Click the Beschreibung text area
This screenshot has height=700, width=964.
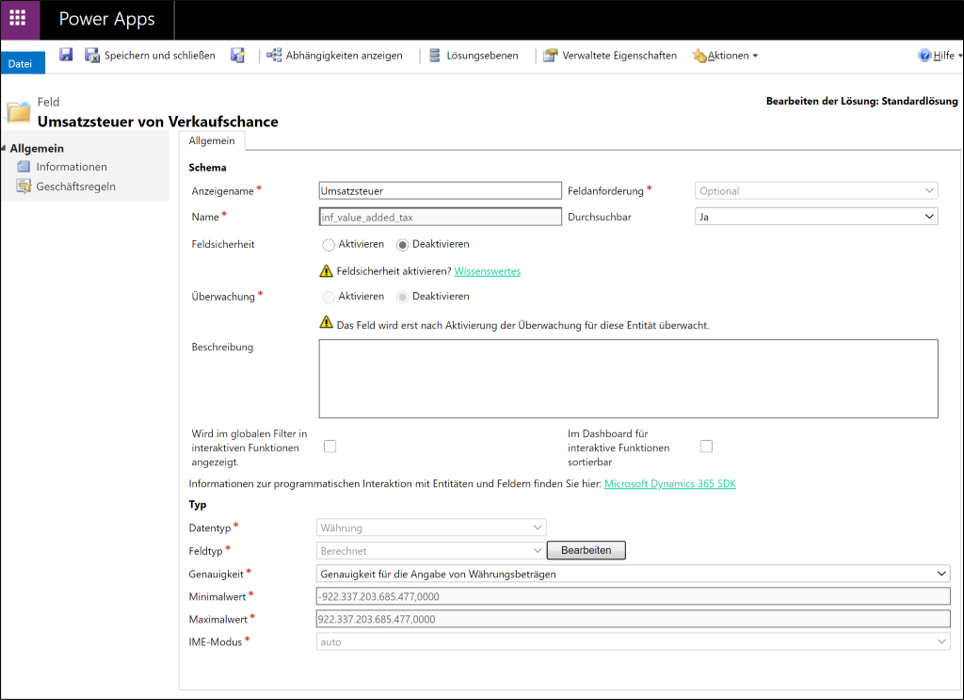click(x=628, y=379)
